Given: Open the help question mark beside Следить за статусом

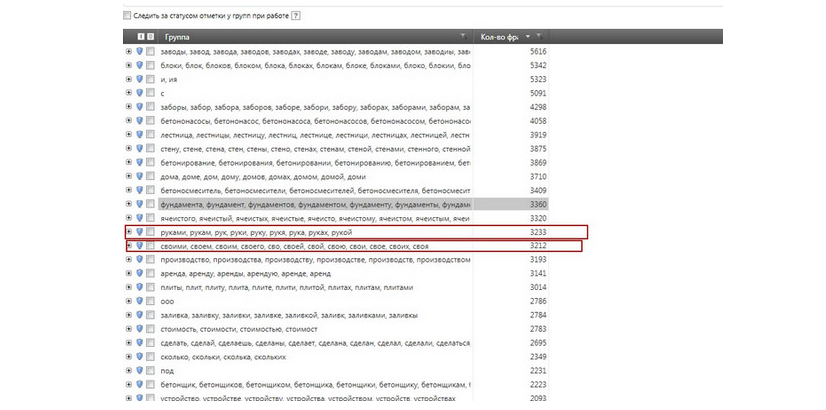Looking at the screenshot, I should (x=296, y=17).
